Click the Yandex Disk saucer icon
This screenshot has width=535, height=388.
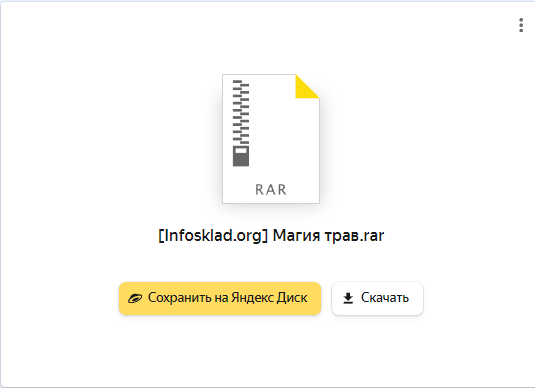point(135,298)
